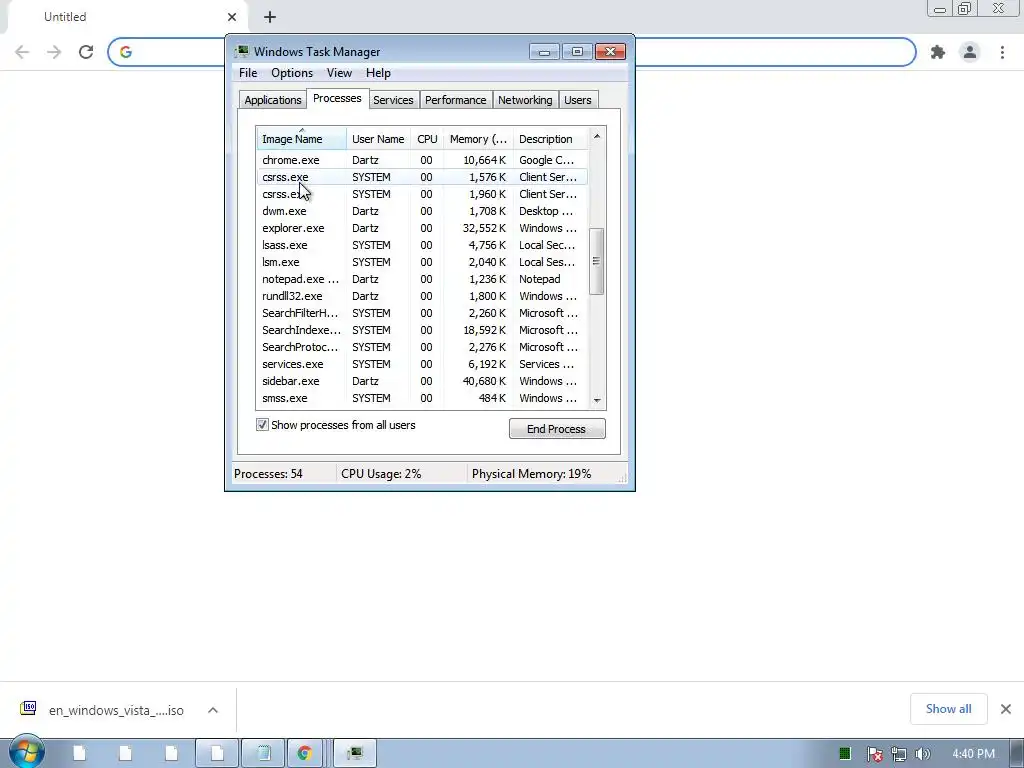Close the Chrome downloads bar
1024x768 pixels.
(x=1006, y=709)
